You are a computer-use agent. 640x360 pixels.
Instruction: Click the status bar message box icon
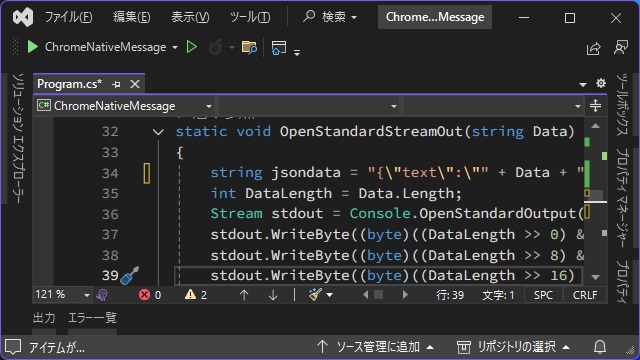pos(13,347)
